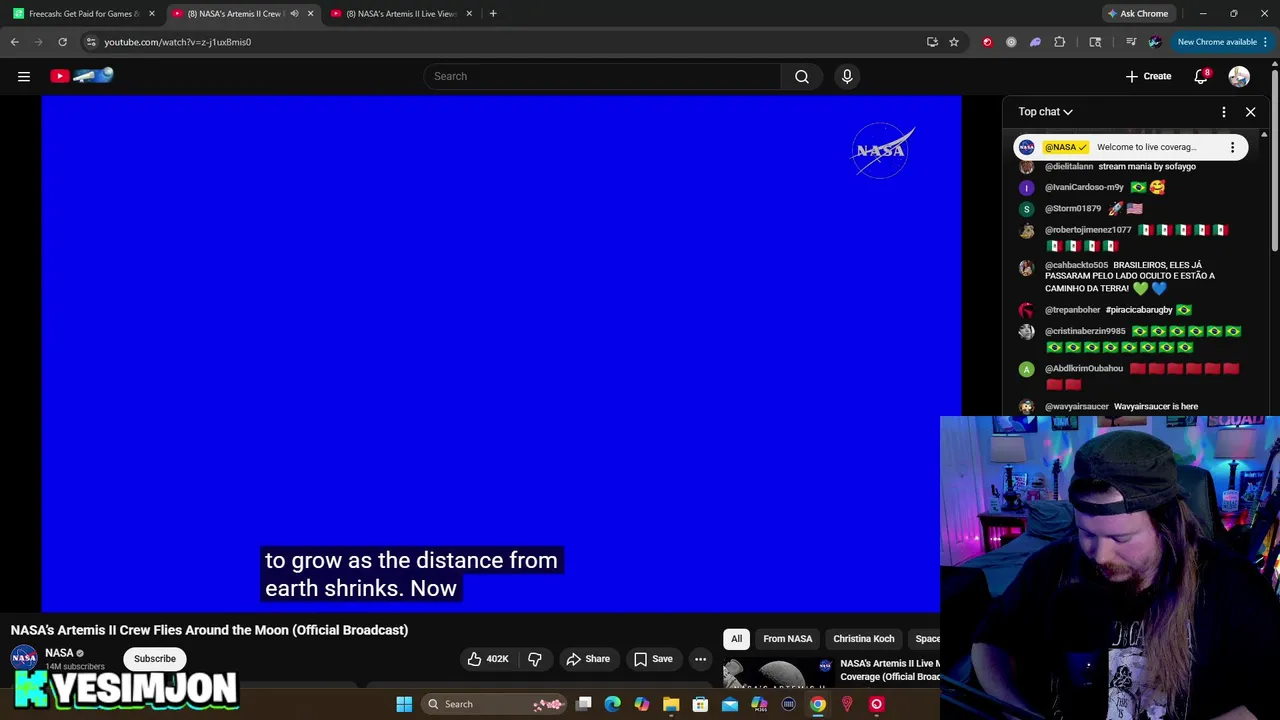Viewport: 1280px width, 720px height.
Task: Select the All filter chip
Action: (736, 639)
